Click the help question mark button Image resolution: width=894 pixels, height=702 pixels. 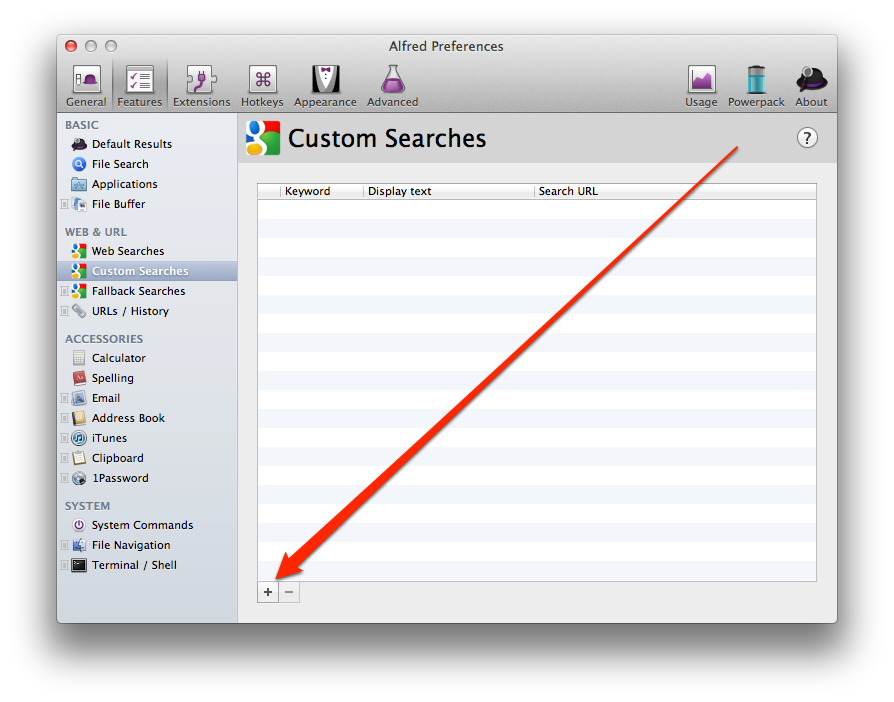tap(807, 138)
